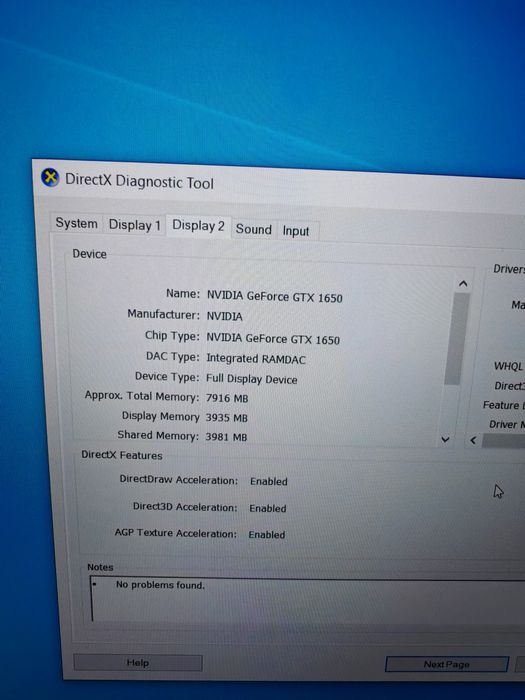Click the 3981 MB shared memory value
The height and width of the screenshot is (700, 525).
pos(226,437)
